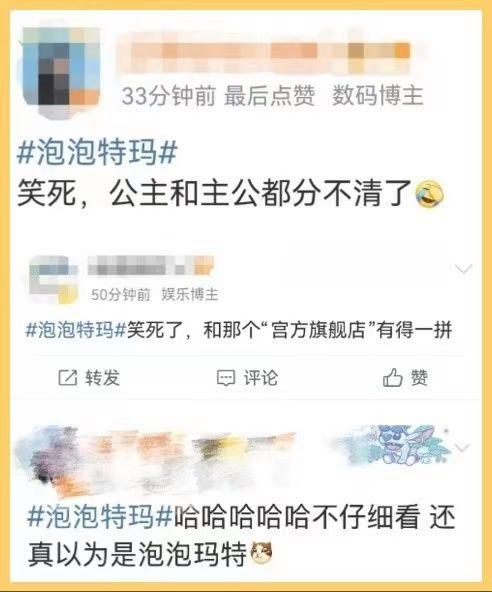
Task: Click the cat emoji after 泡泡玛特
Action: point(261,553)
